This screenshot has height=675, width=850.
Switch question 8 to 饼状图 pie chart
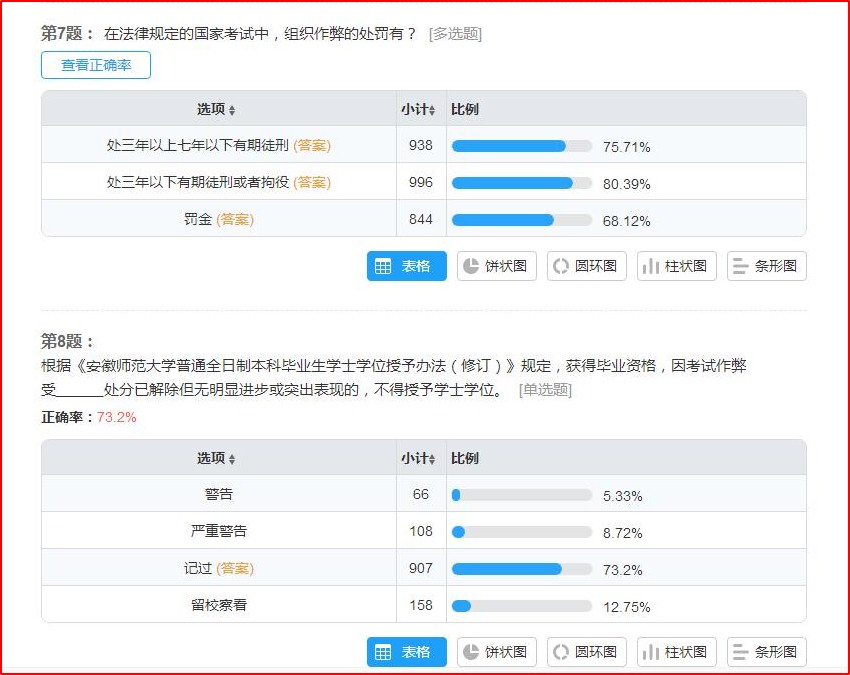pos(497,652)
